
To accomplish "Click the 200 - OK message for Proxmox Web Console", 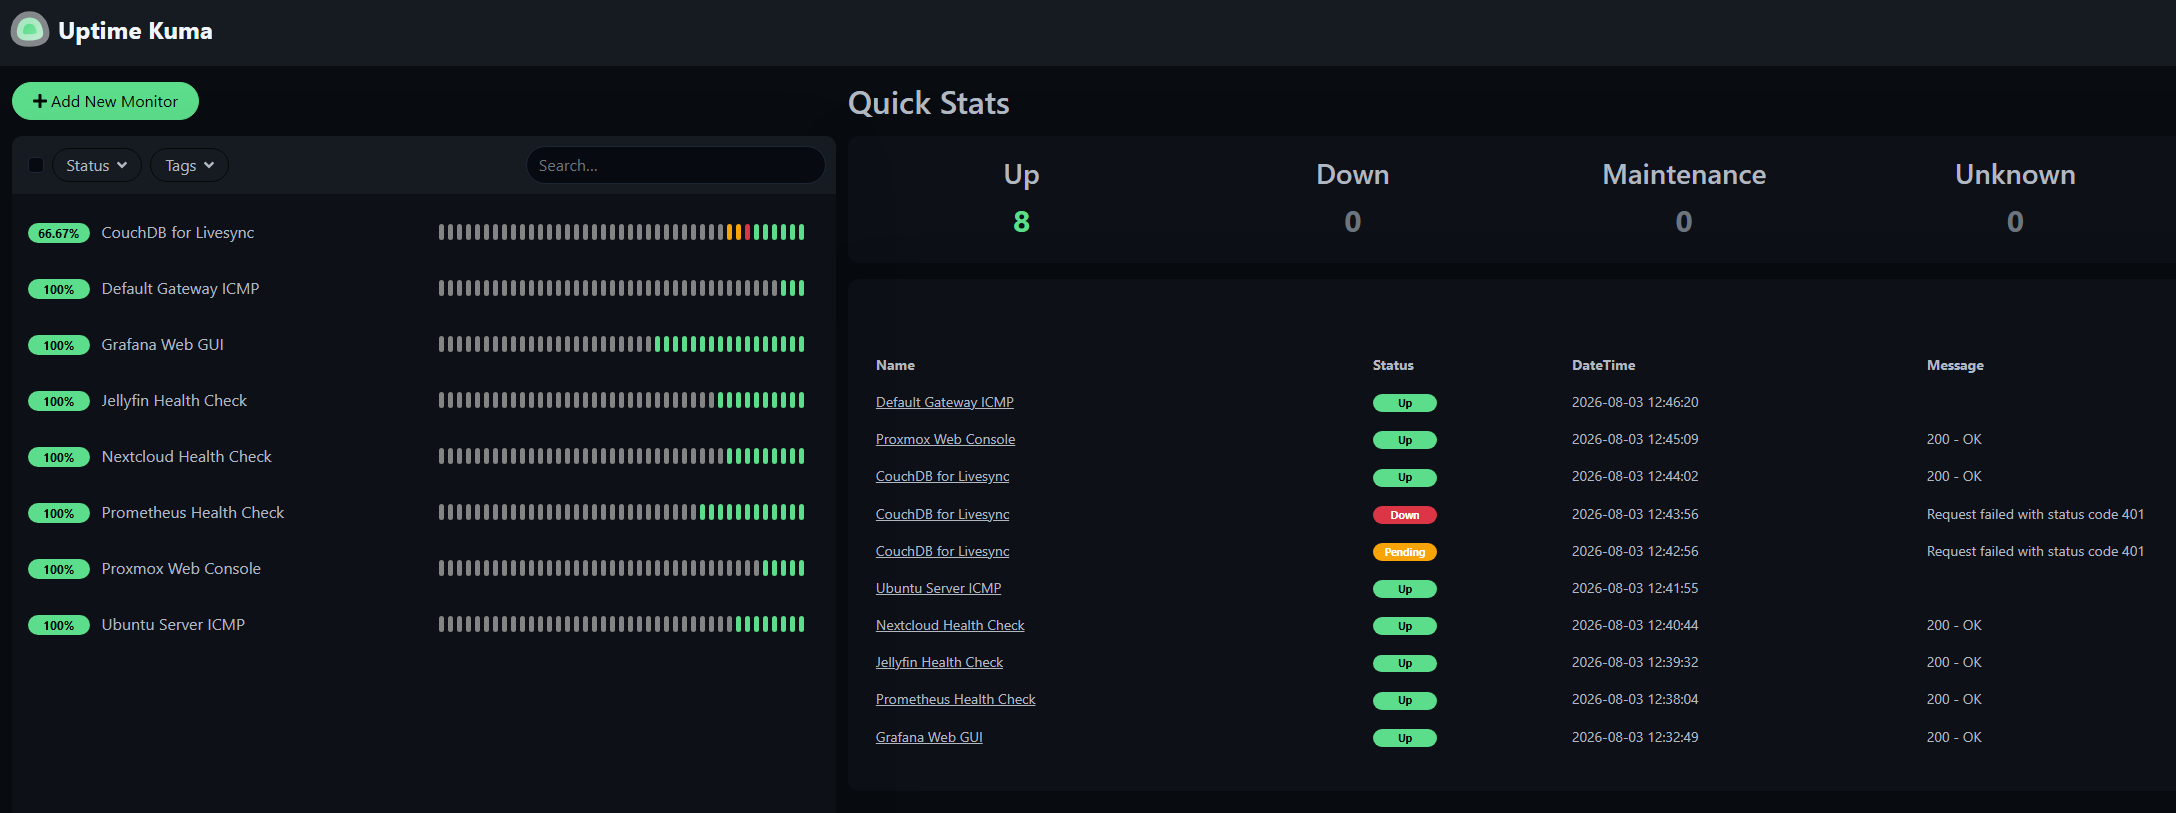I will [x=1954, y=439].
